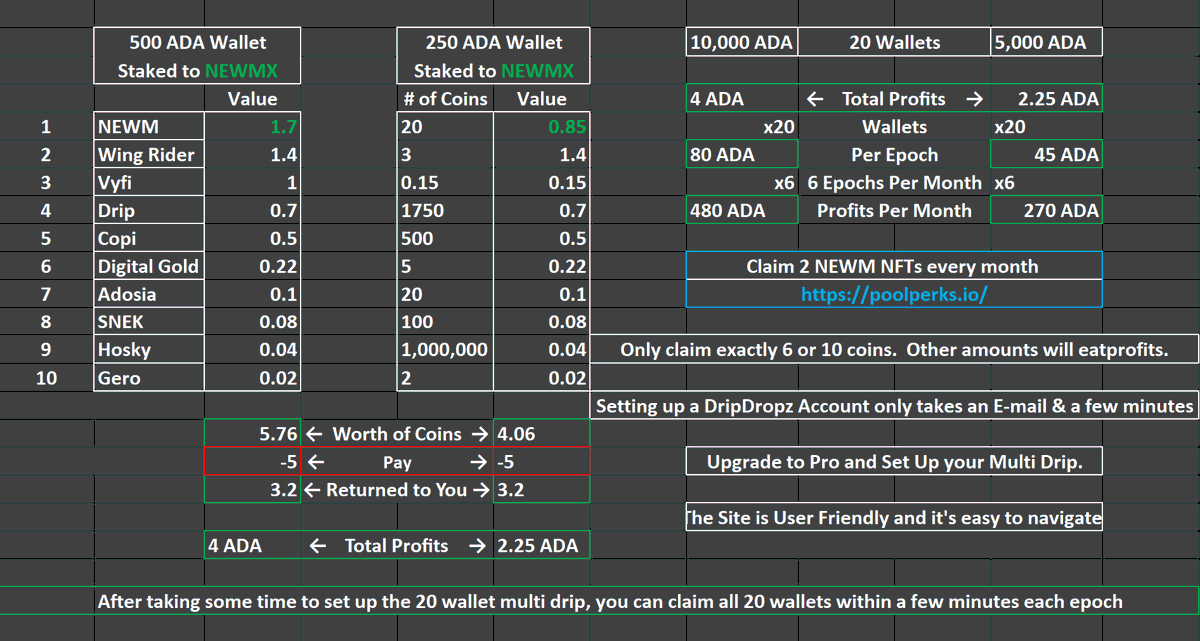Select the '480 ADA' monthly profit cell
The image size is (1200, 641).
(741, 211)
